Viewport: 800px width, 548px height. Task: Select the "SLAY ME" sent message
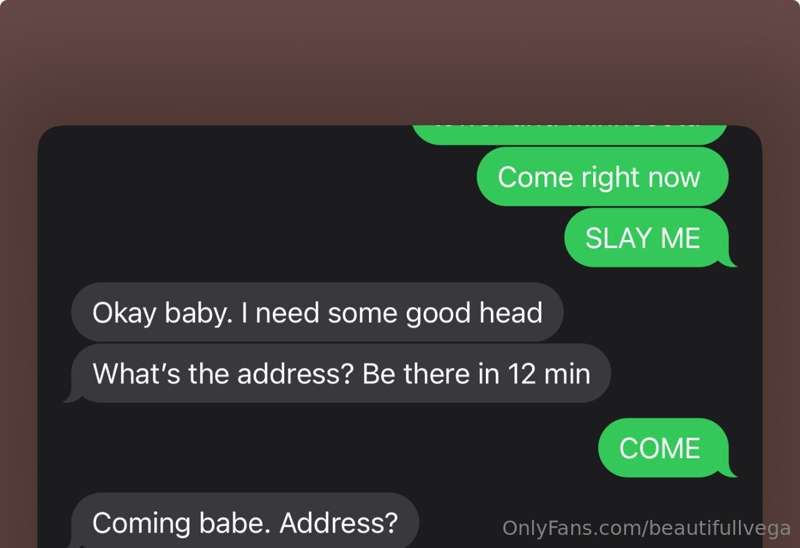pyautogui.click(x=646, y=238)
